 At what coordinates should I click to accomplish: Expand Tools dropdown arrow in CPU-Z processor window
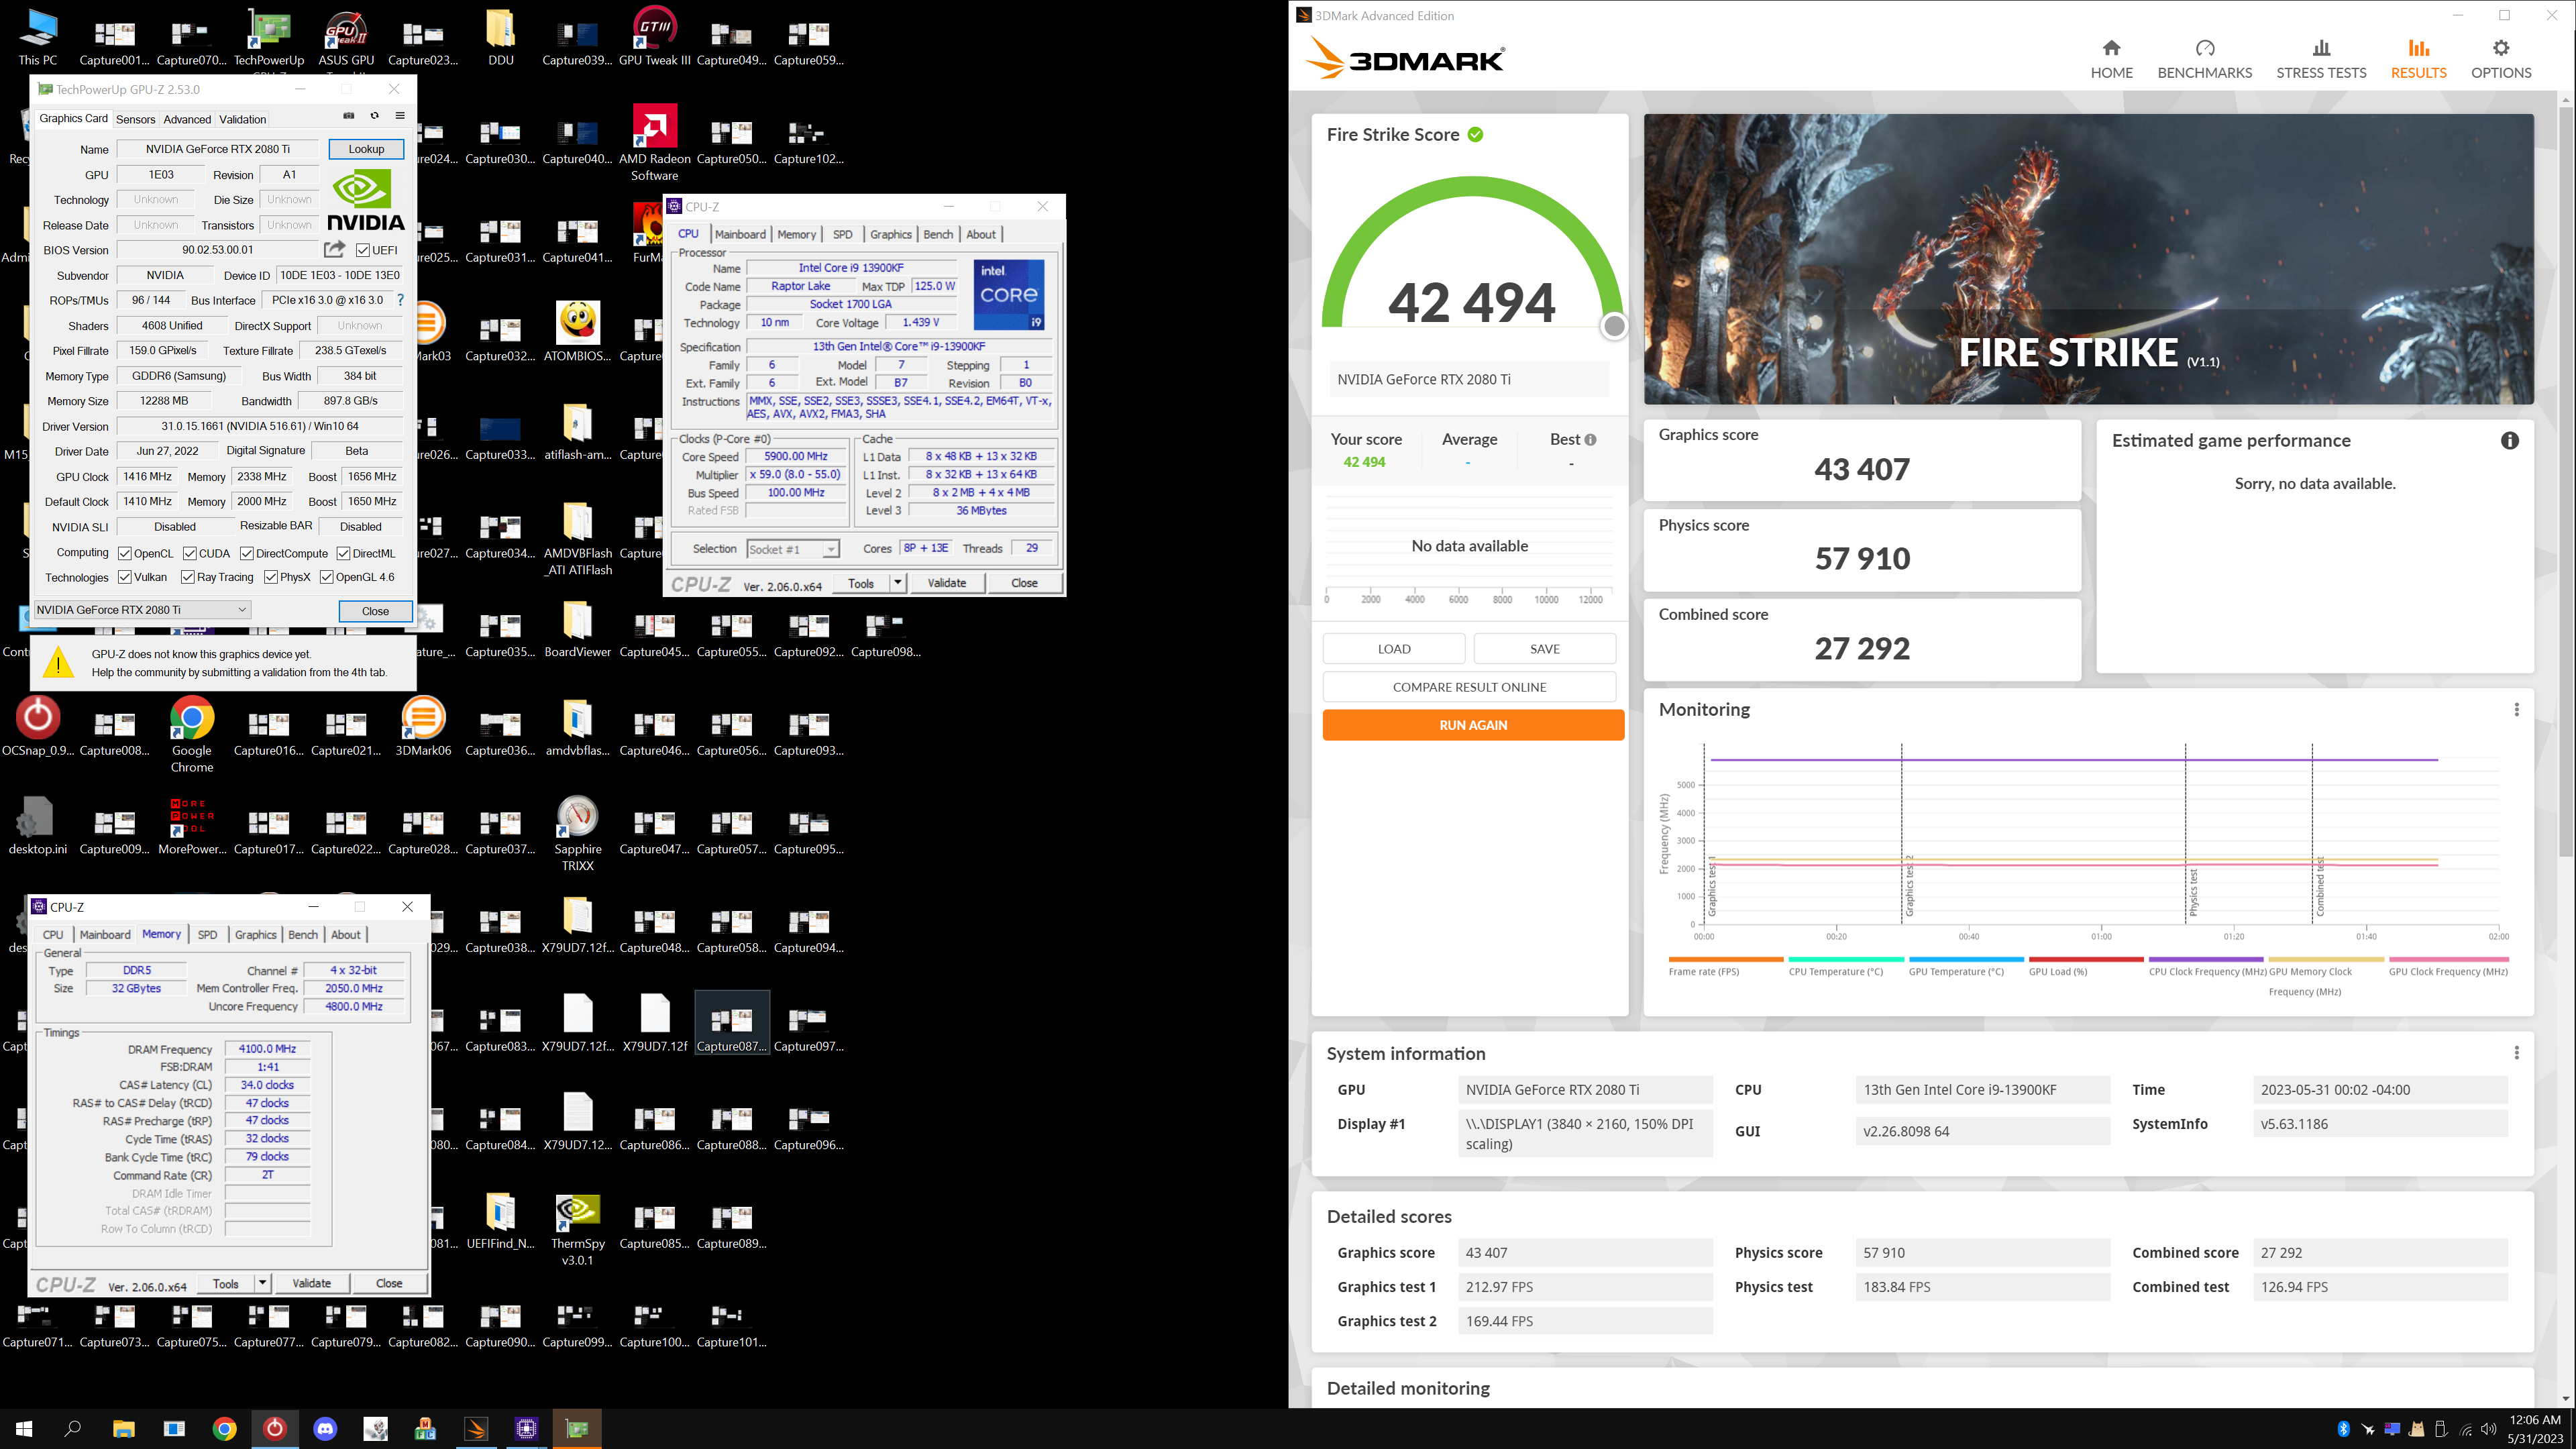(x=898, y=582)
